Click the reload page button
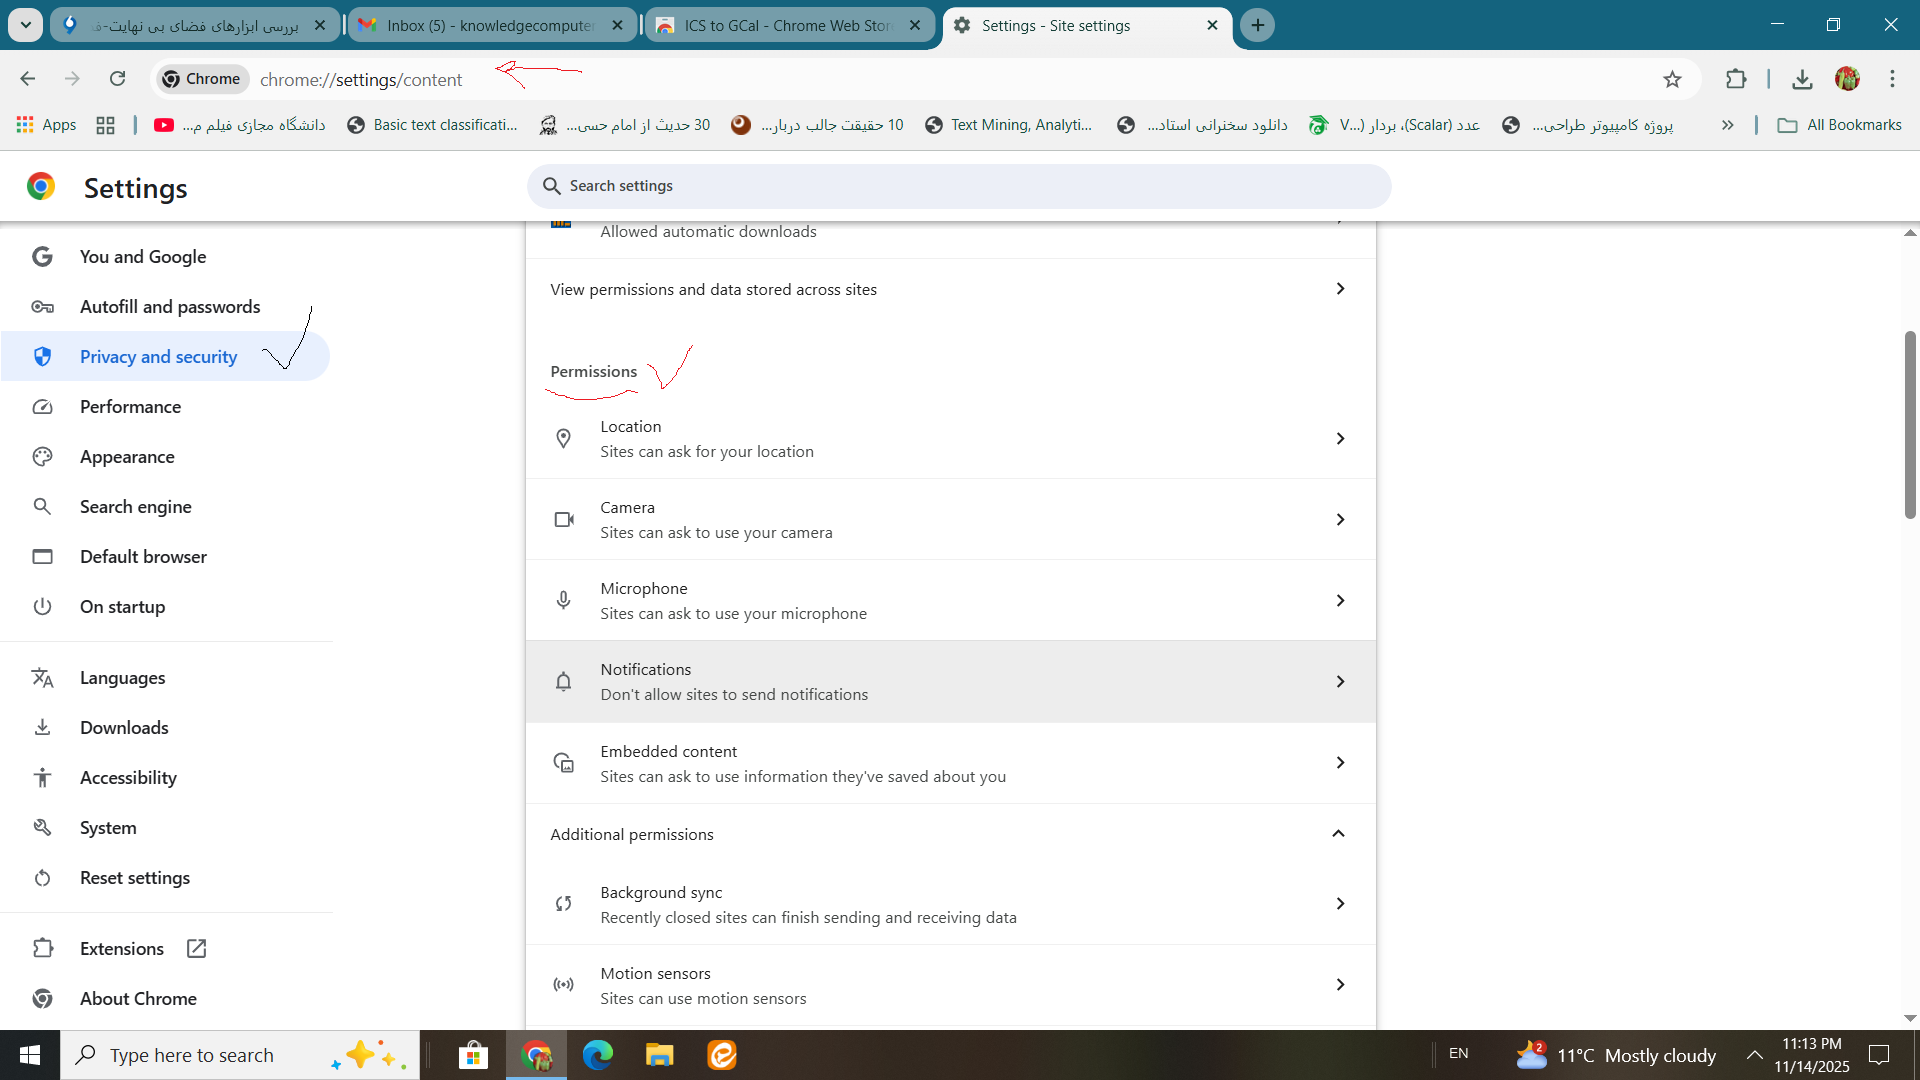This screenshot has width=1920, height=1080. (118, 79)
